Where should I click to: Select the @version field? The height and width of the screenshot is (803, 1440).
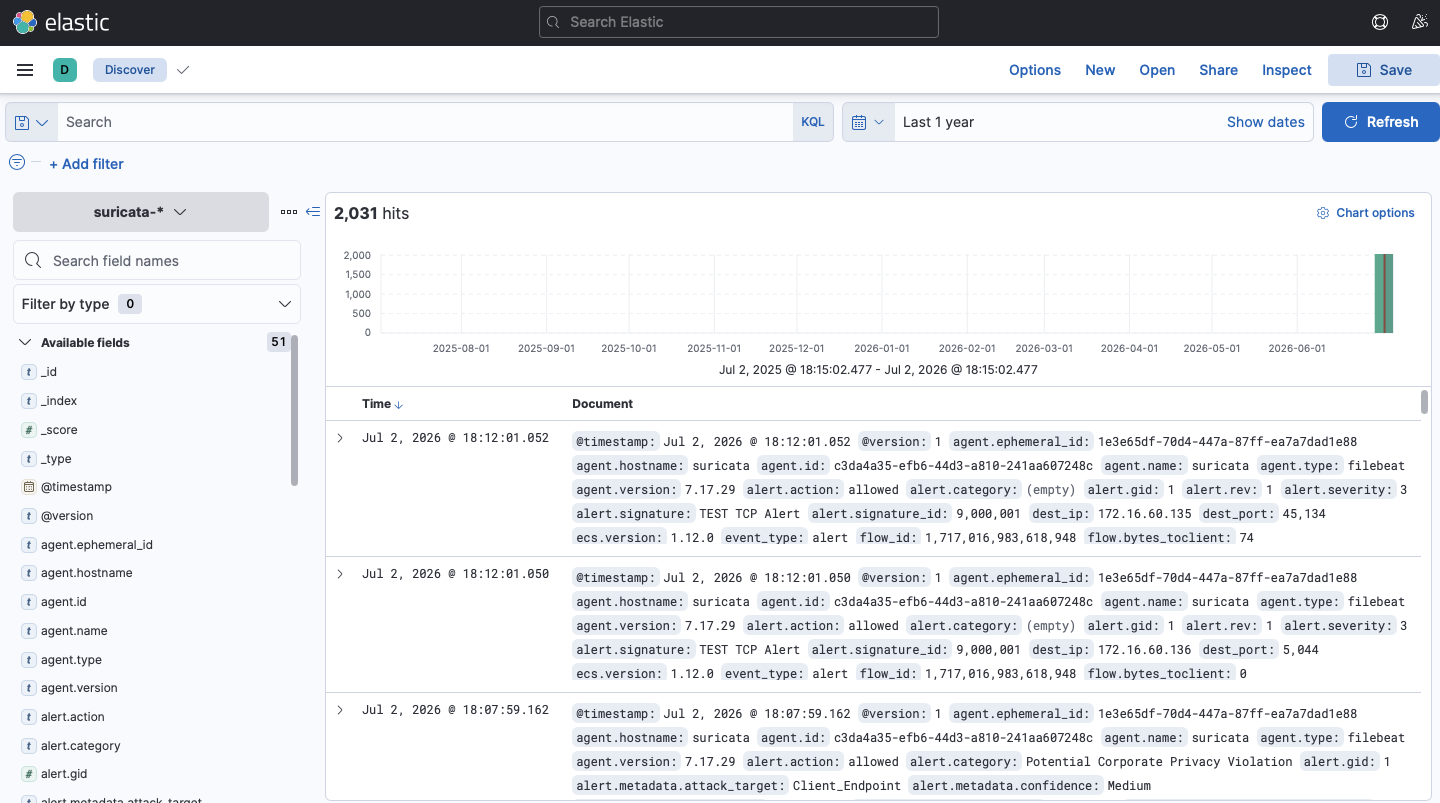click(x=67, y=516)
